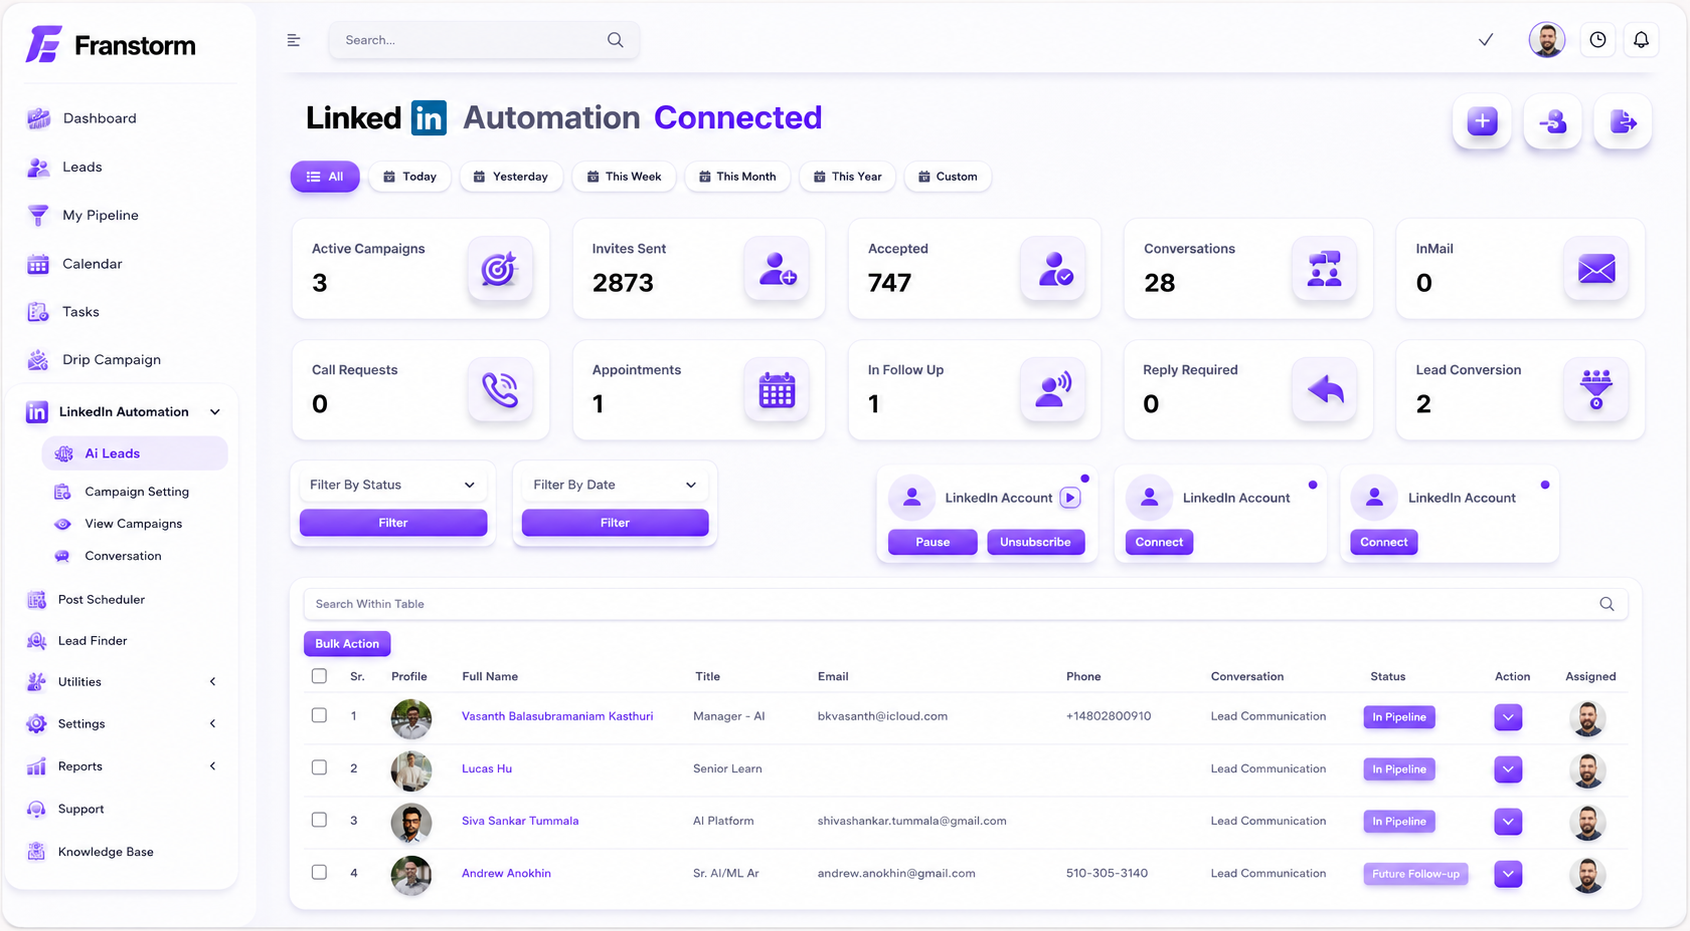Click the Dashboard sidebar icon
Screen dimensions: 1690x931
(x=38, y=118)
